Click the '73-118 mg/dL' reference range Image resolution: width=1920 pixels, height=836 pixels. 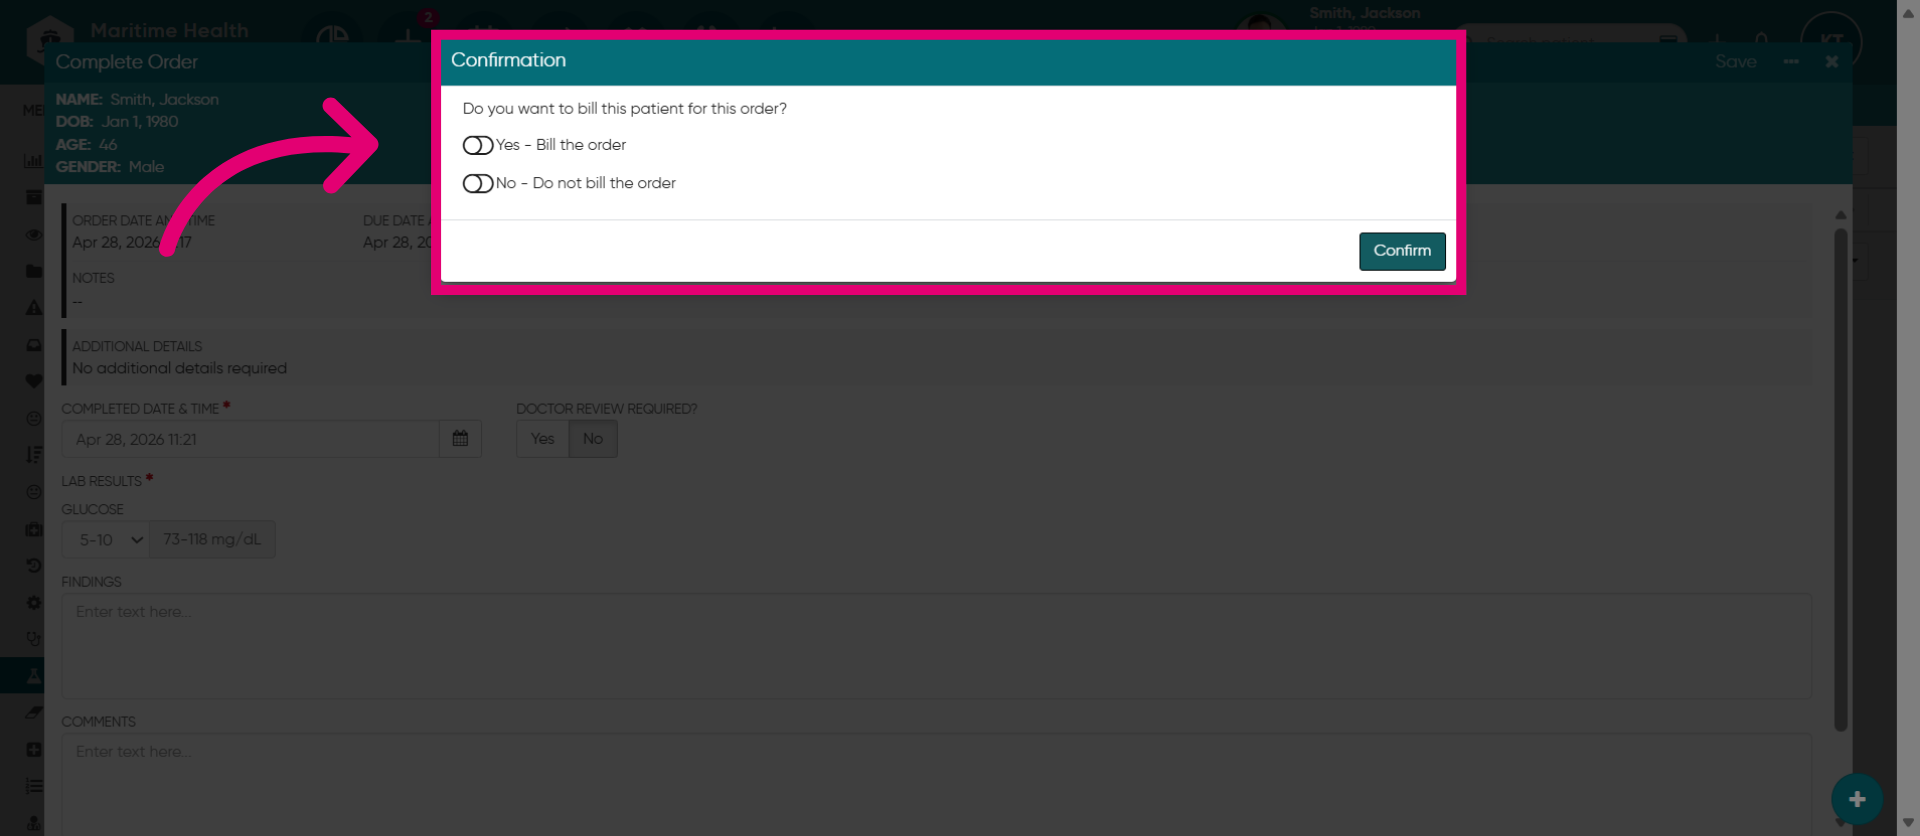tap(212, 540)
